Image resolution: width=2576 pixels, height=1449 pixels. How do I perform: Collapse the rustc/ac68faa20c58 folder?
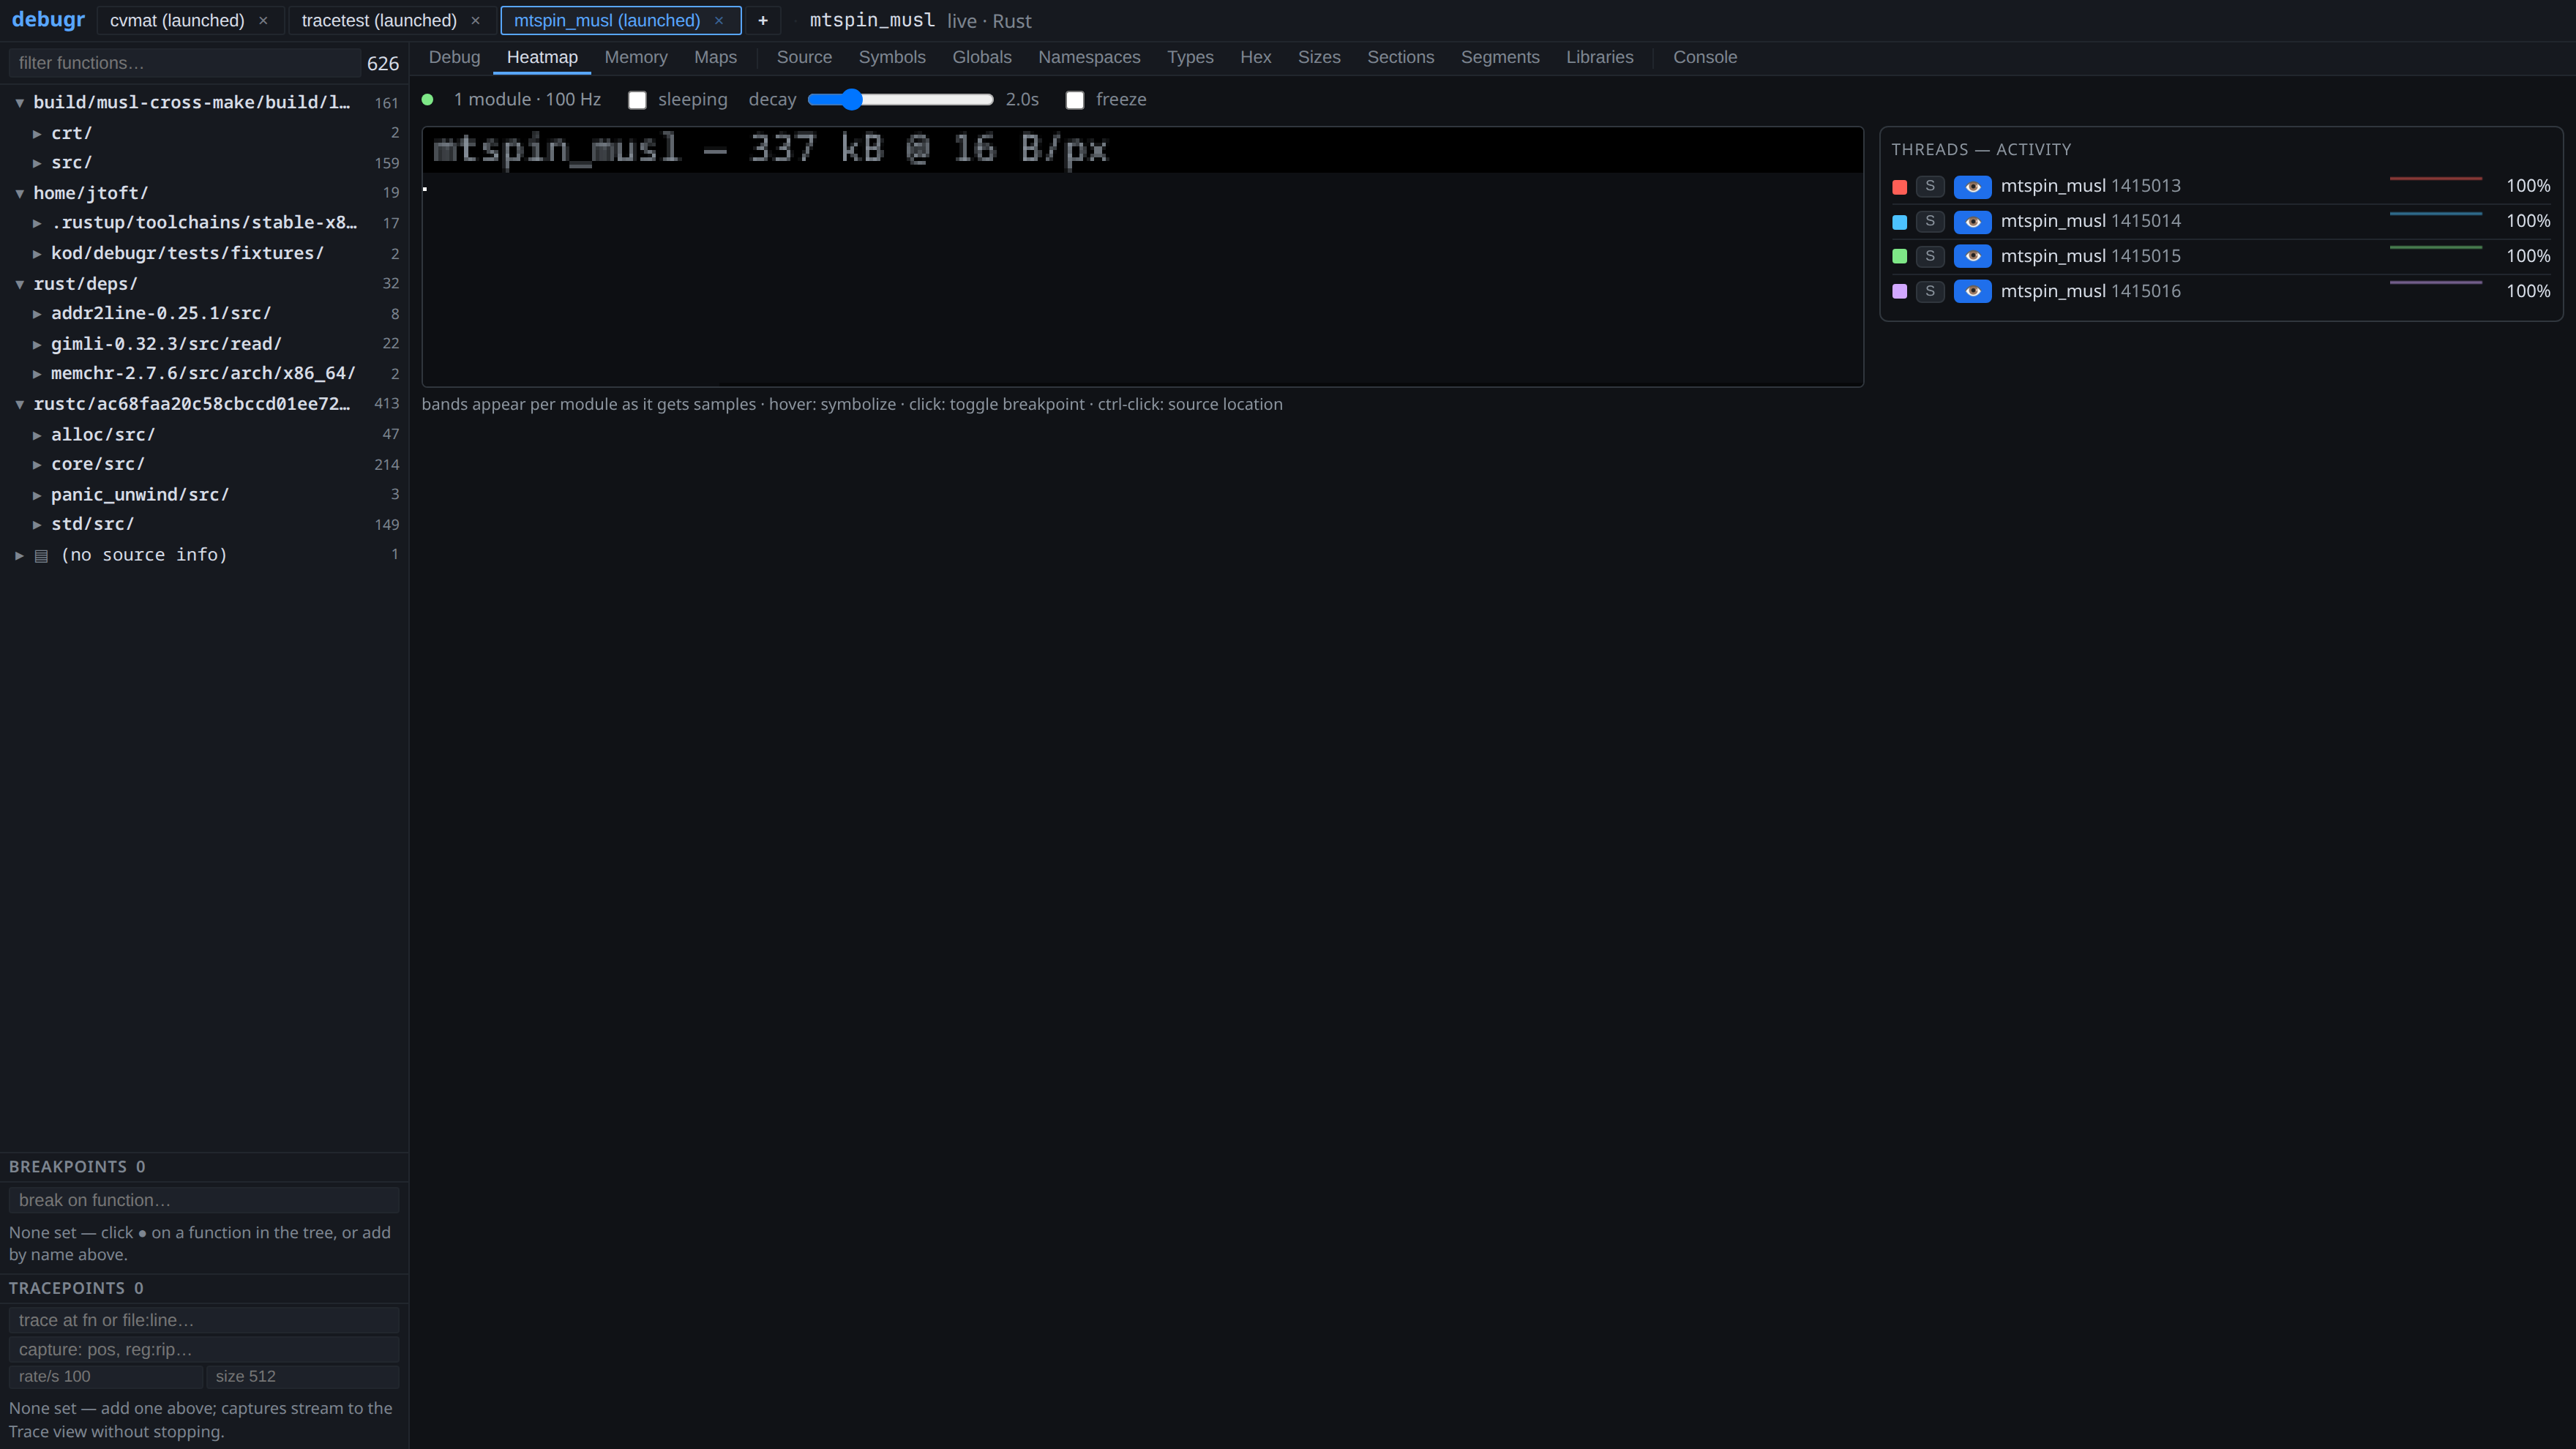(x=19, y=404)
